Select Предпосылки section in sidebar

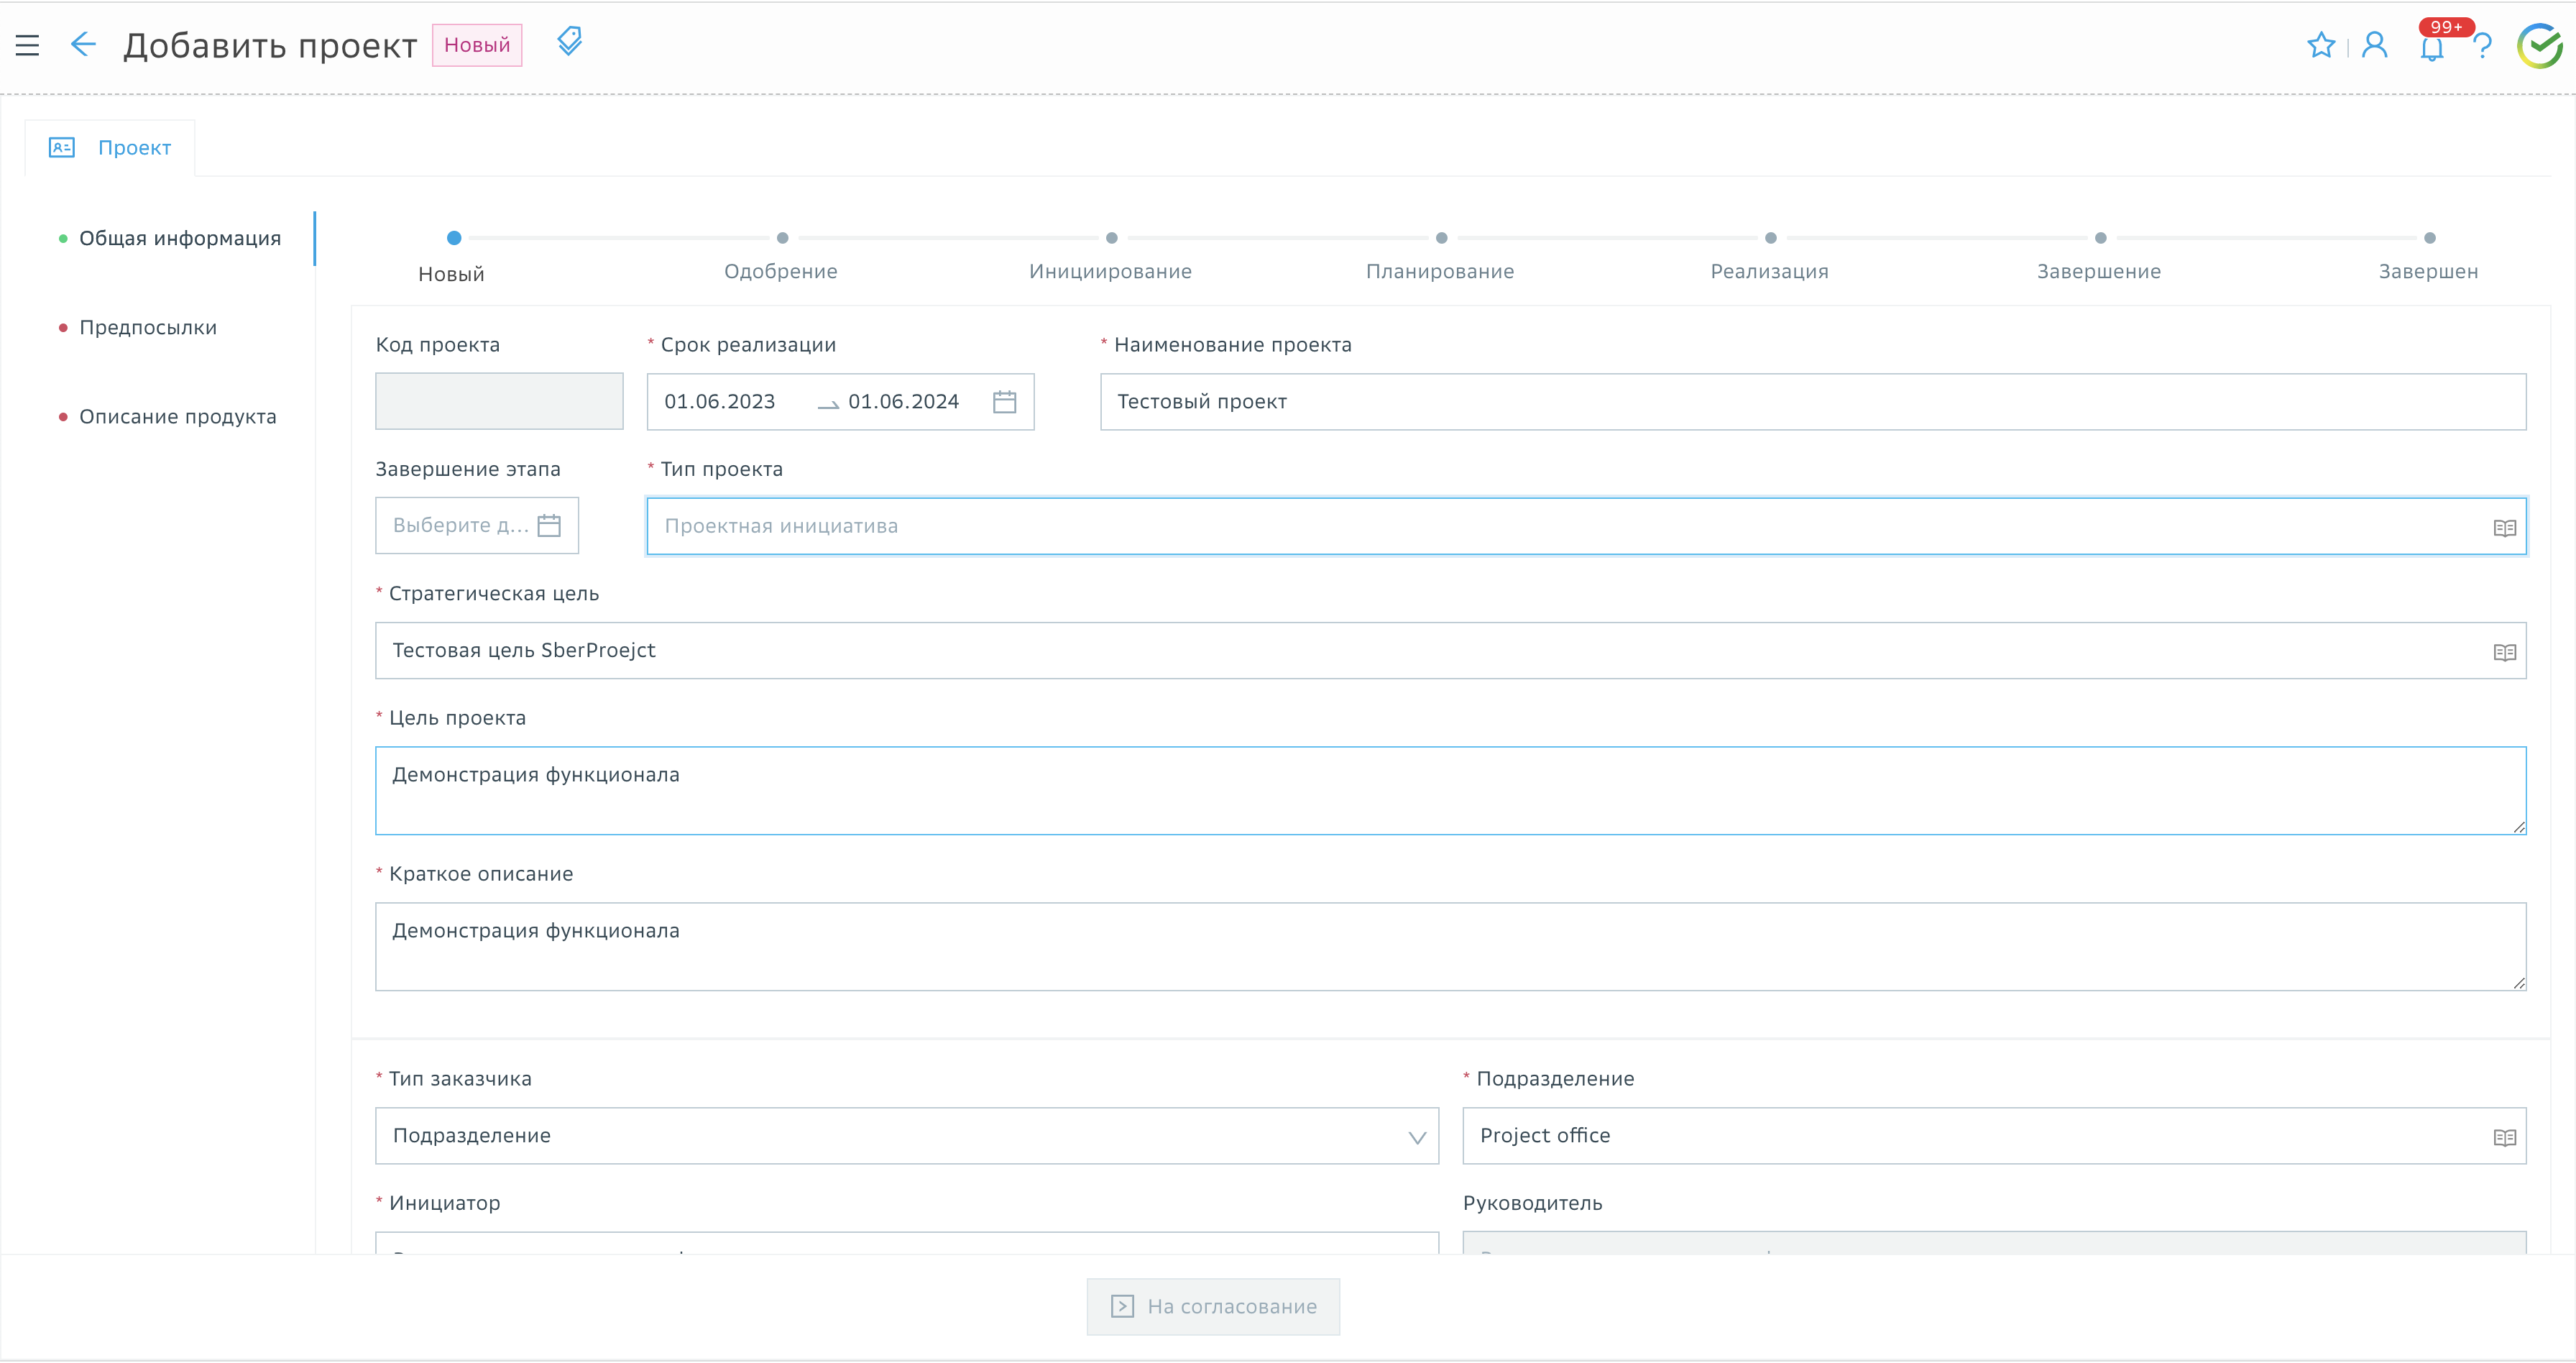click(148, 328)
